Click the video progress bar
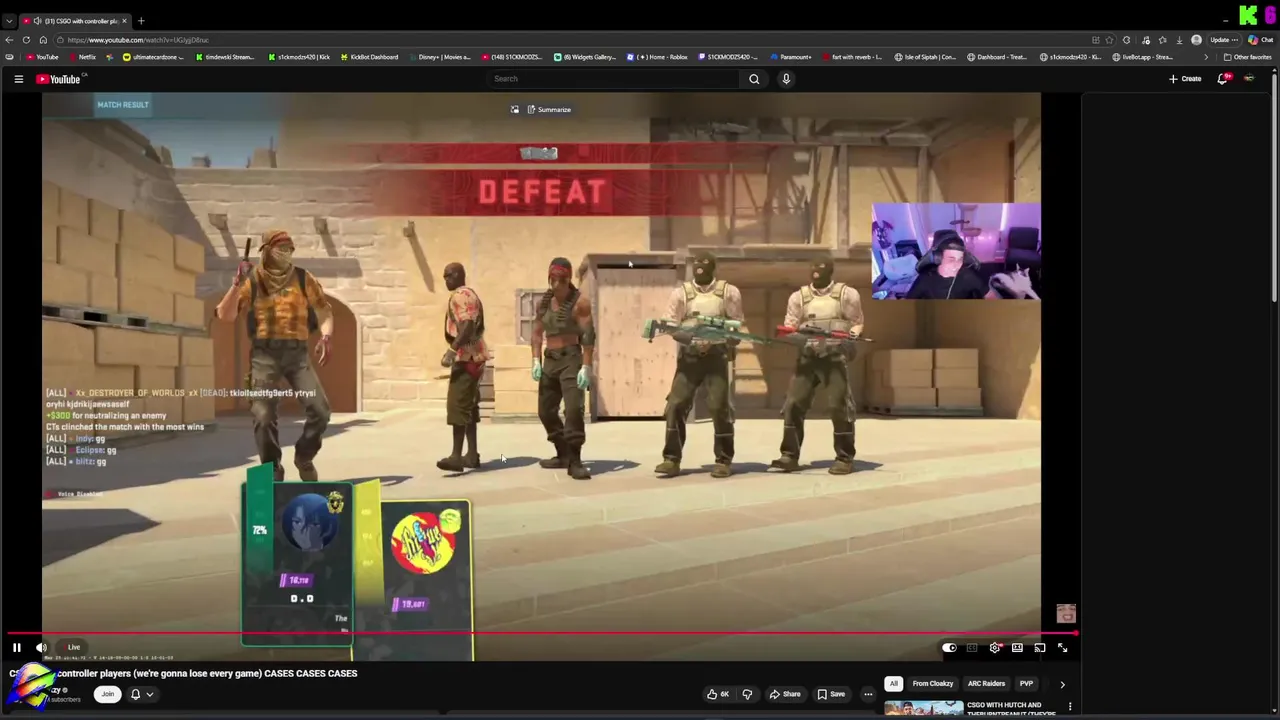The width and height of the screenshot is (1280, 720). coord(540,633)
